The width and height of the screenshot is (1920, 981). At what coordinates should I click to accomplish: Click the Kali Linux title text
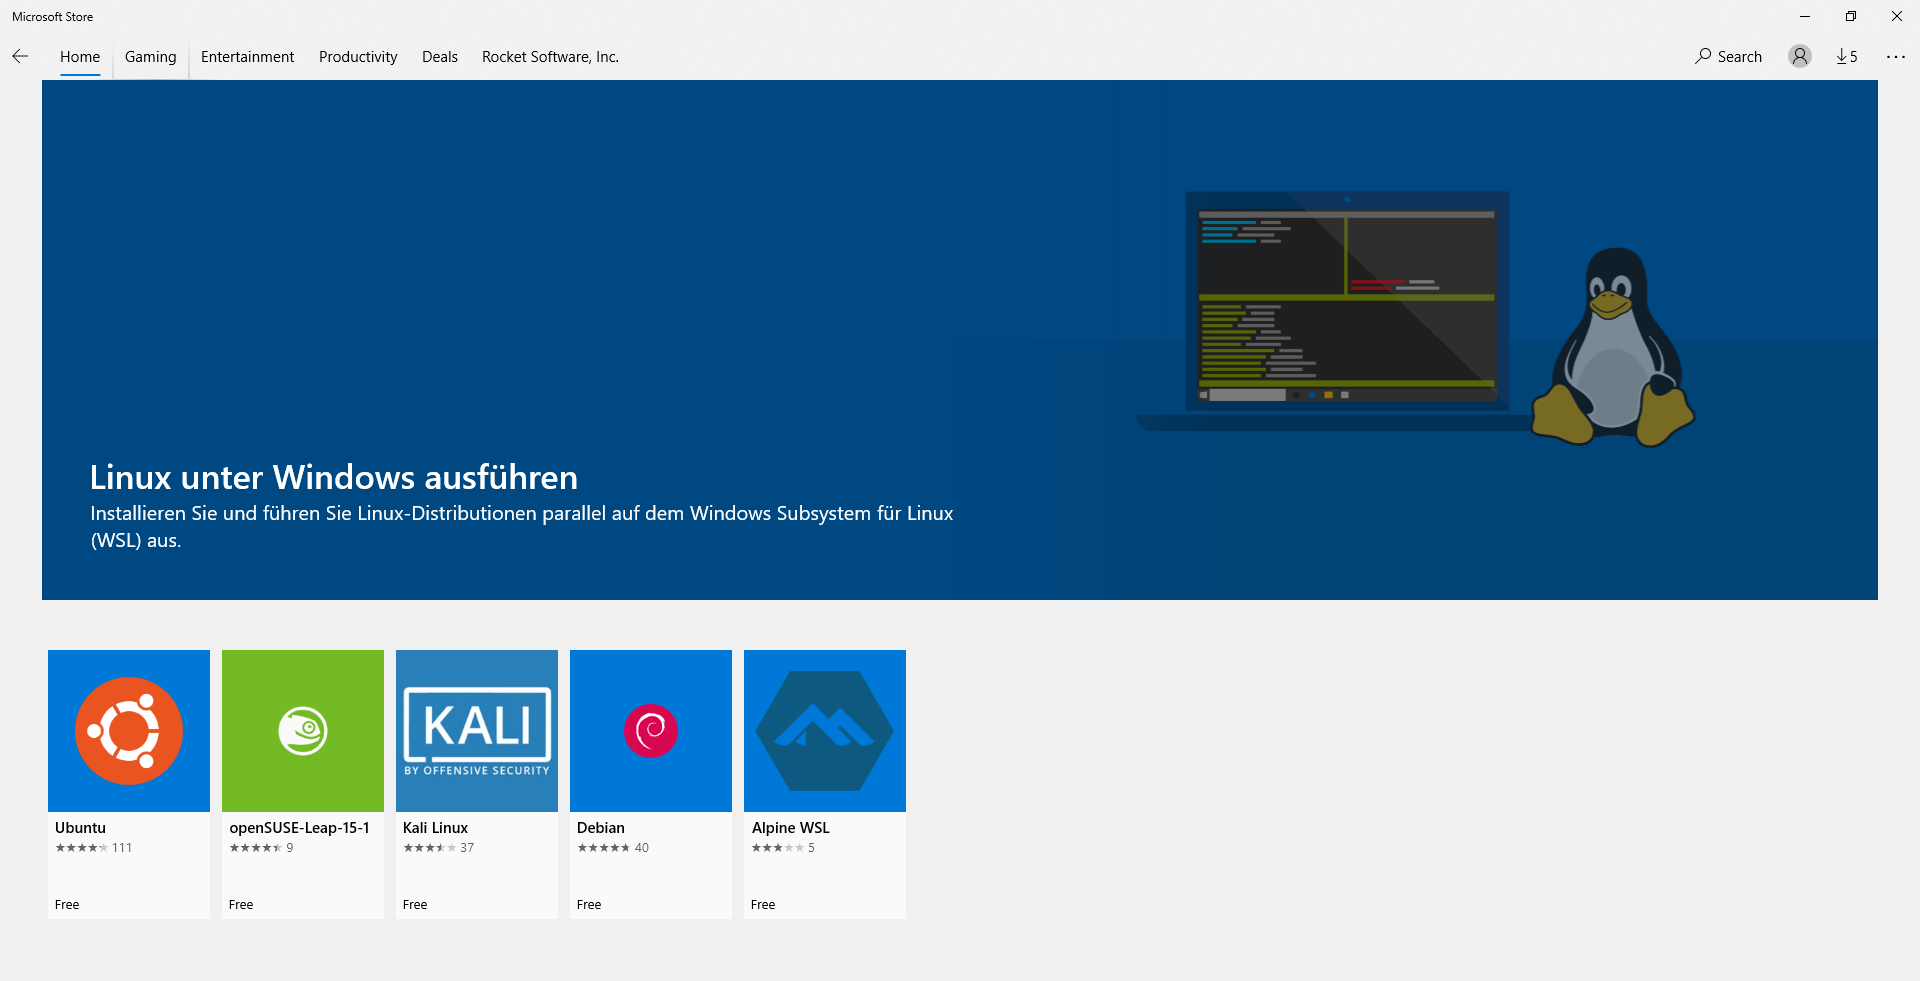point(435,828)
